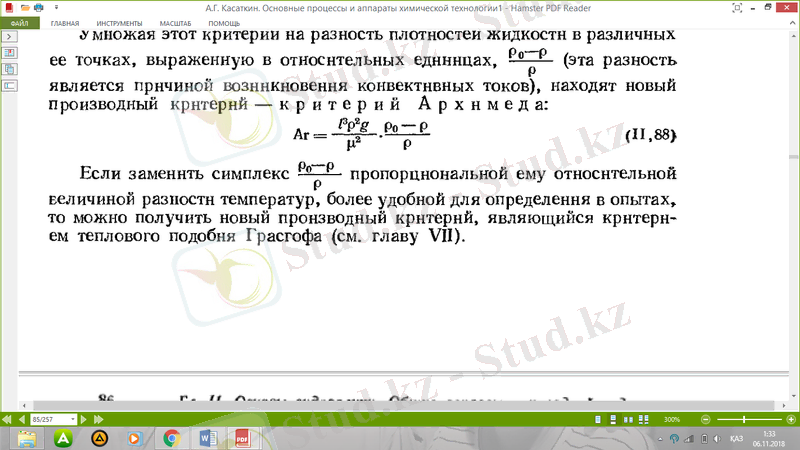Switch to continuous single page view
This screenshot has height=450, width=800.
tap(613, 419)
